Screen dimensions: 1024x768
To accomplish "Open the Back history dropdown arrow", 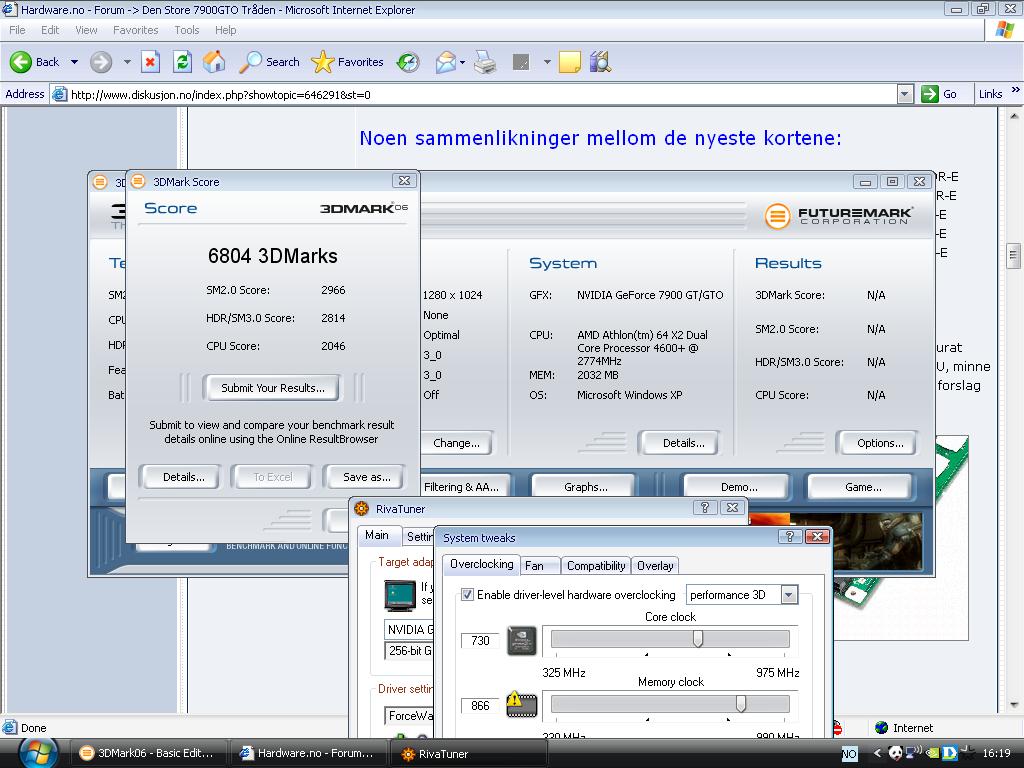I will pyautogui.click(x=74, y=62).
